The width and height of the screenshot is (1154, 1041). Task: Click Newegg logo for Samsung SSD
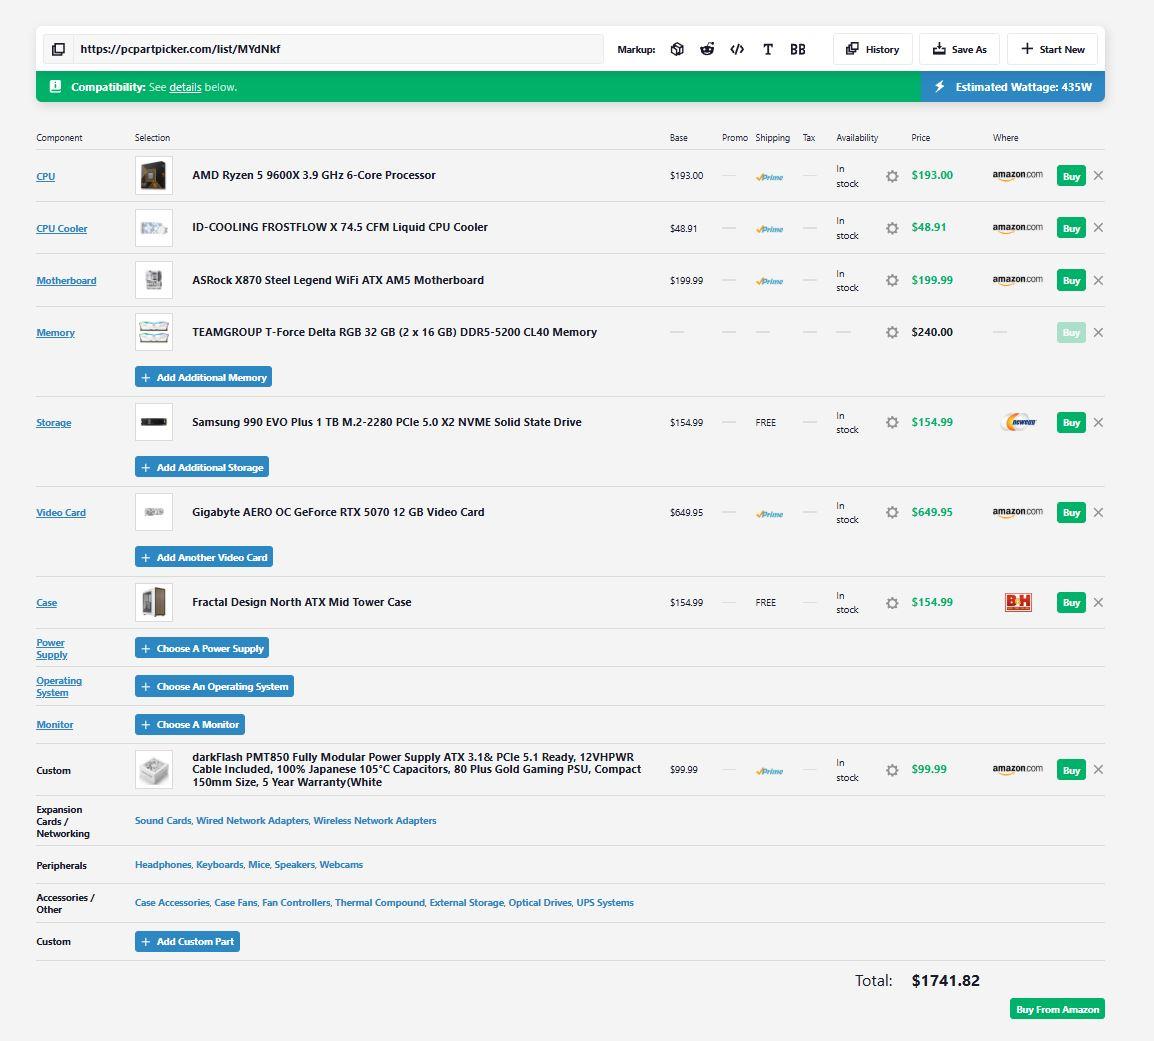coord(1019,423)
